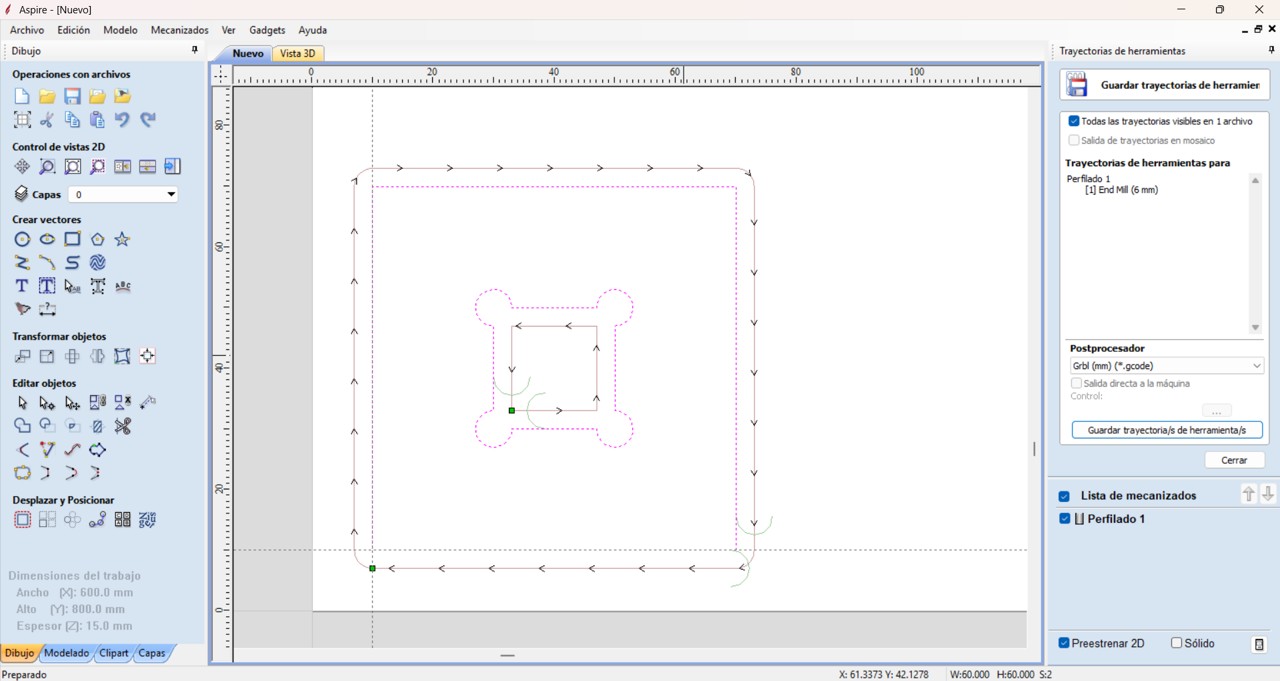Switch to the Nuevo 2D view tab

[x=247, y=54]
